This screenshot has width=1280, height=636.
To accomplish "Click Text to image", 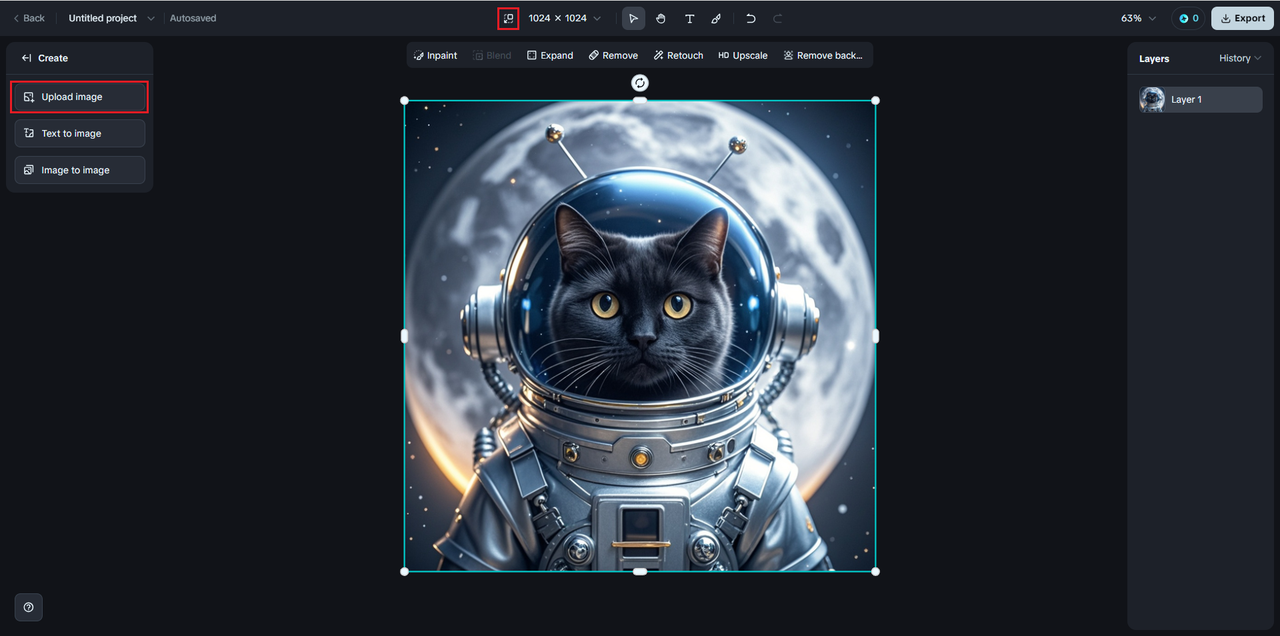I will [80, 133].
